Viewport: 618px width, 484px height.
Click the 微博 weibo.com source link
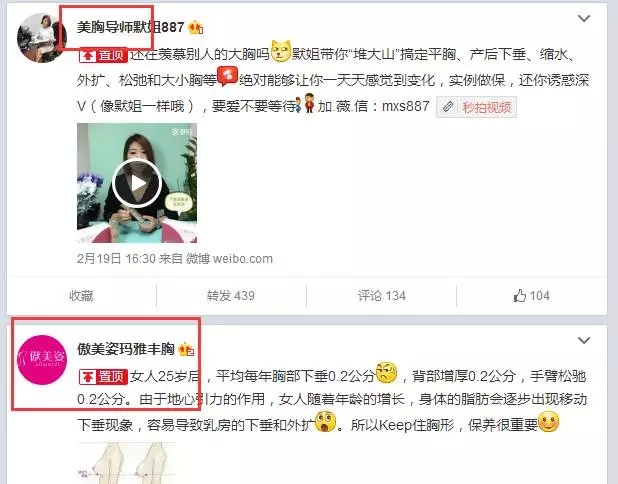[229, 259]
